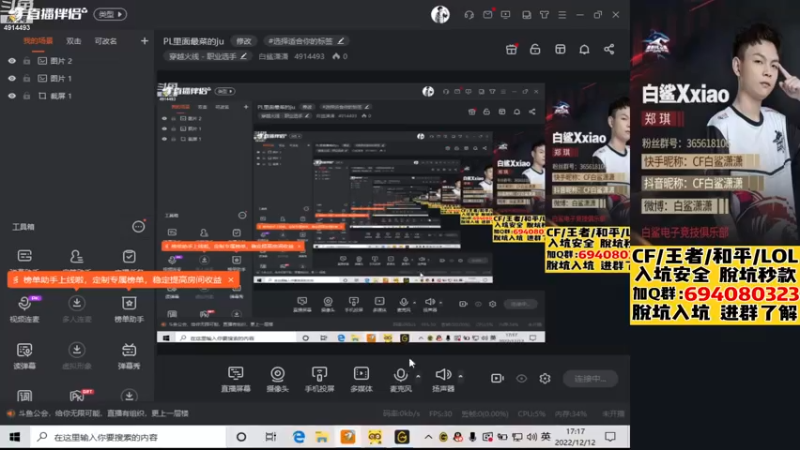Click the share icon above preview
Image resolution: width=800 pixels, height=450 pixels.
[609, 49]
